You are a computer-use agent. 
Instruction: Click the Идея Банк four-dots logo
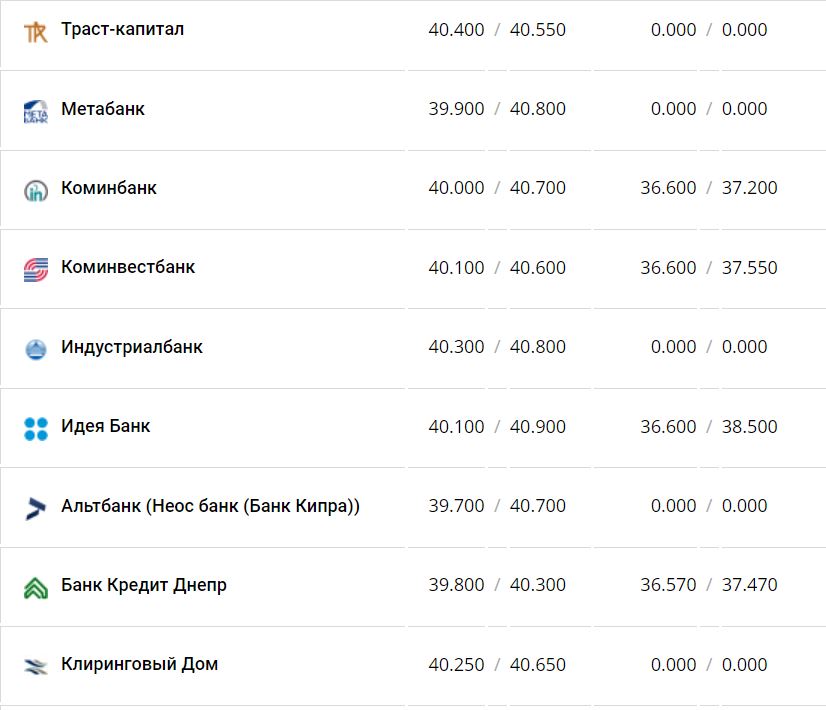(x=36, y=428)
